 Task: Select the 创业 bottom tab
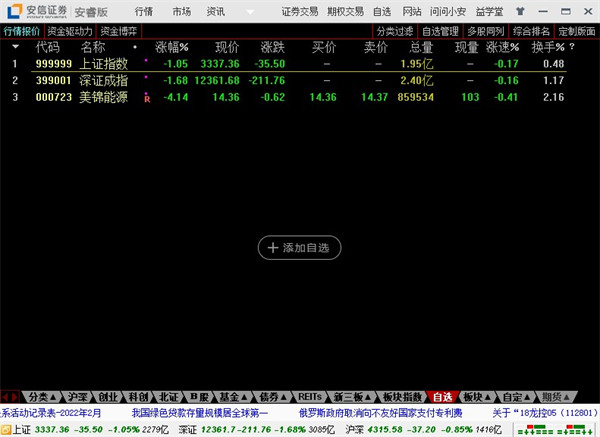[x=108, y=397]
